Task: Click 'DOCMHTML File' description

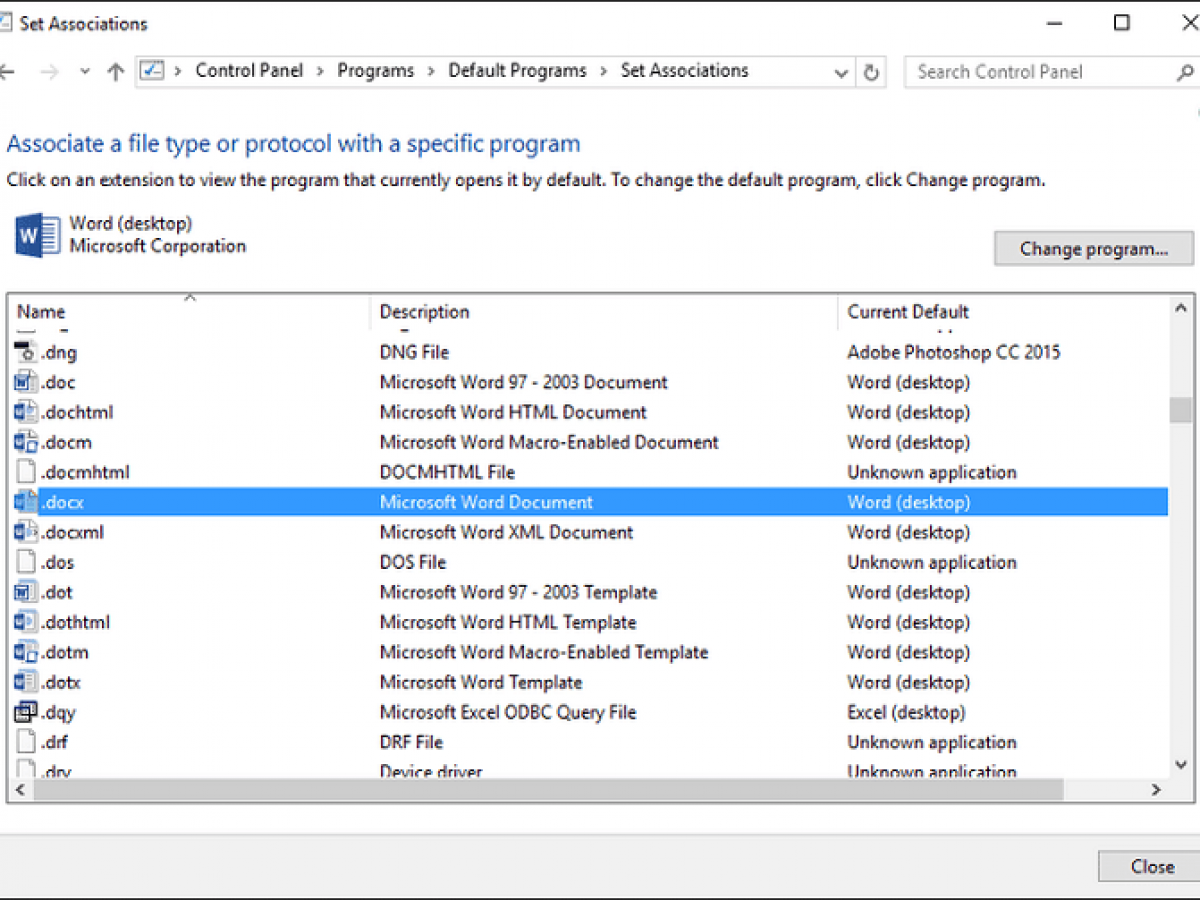Action: click(447, 472)
